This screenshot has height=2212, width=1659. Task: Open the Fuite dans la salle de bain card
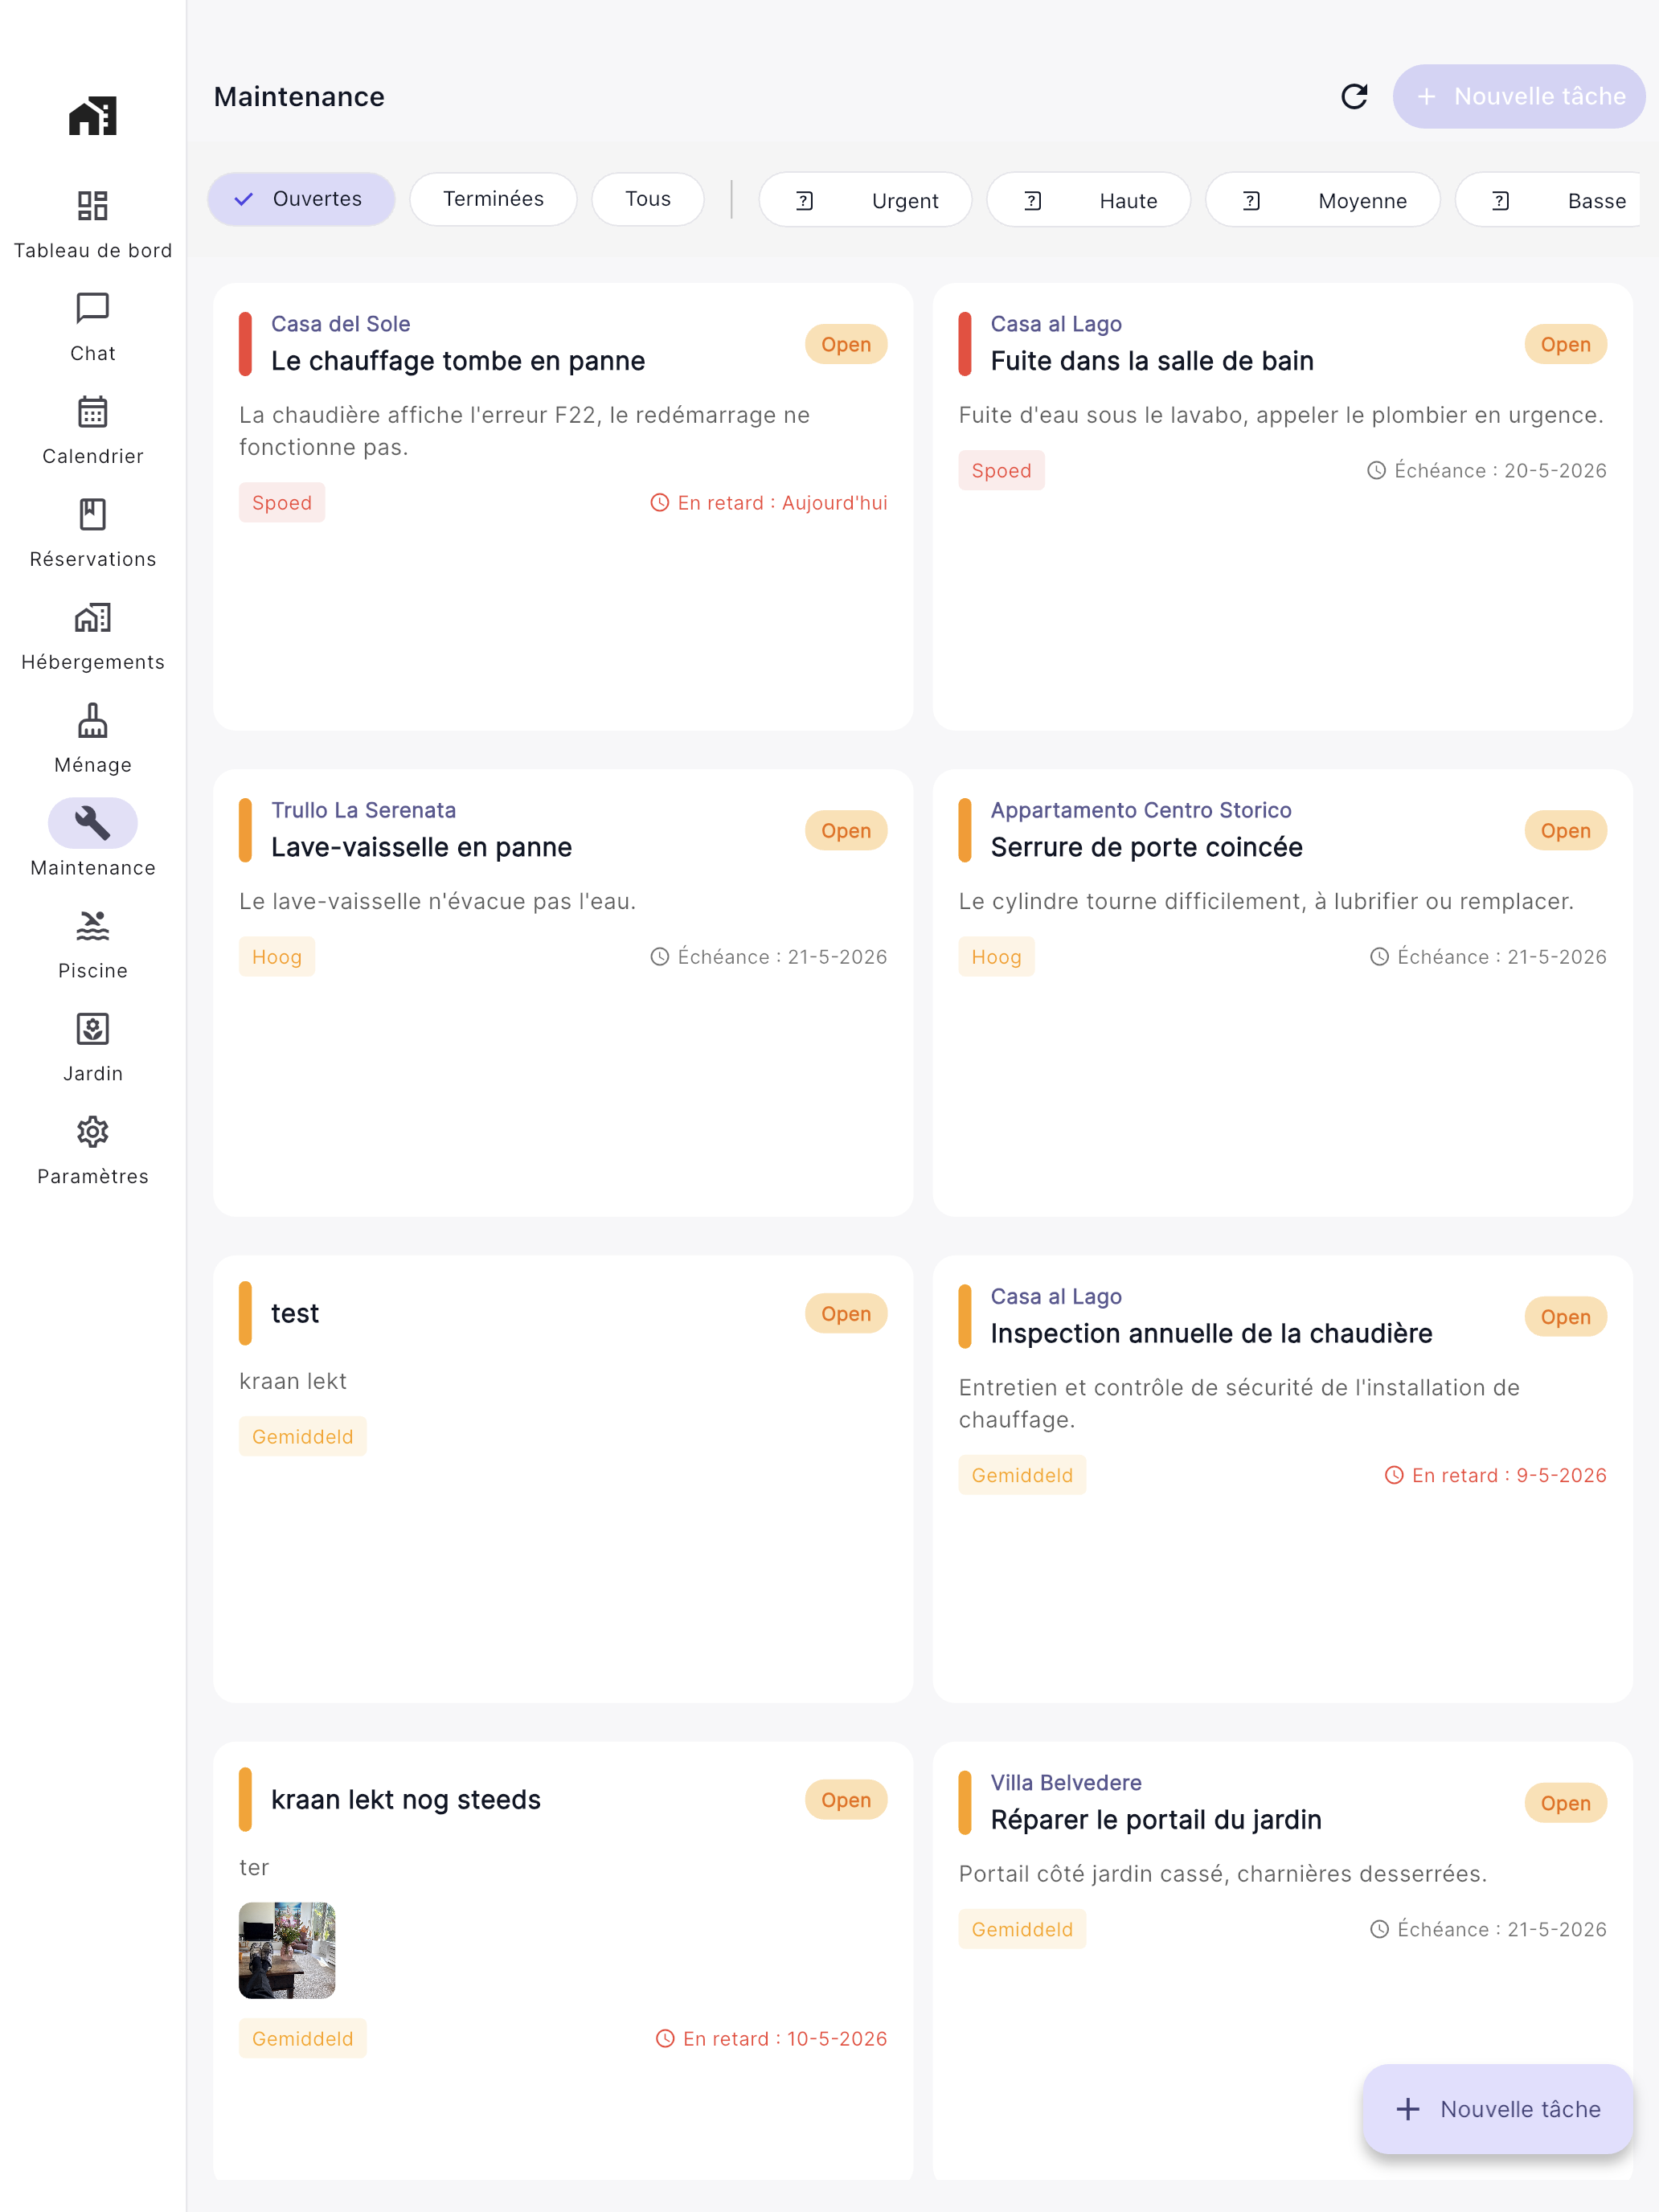click(1282, 506)
